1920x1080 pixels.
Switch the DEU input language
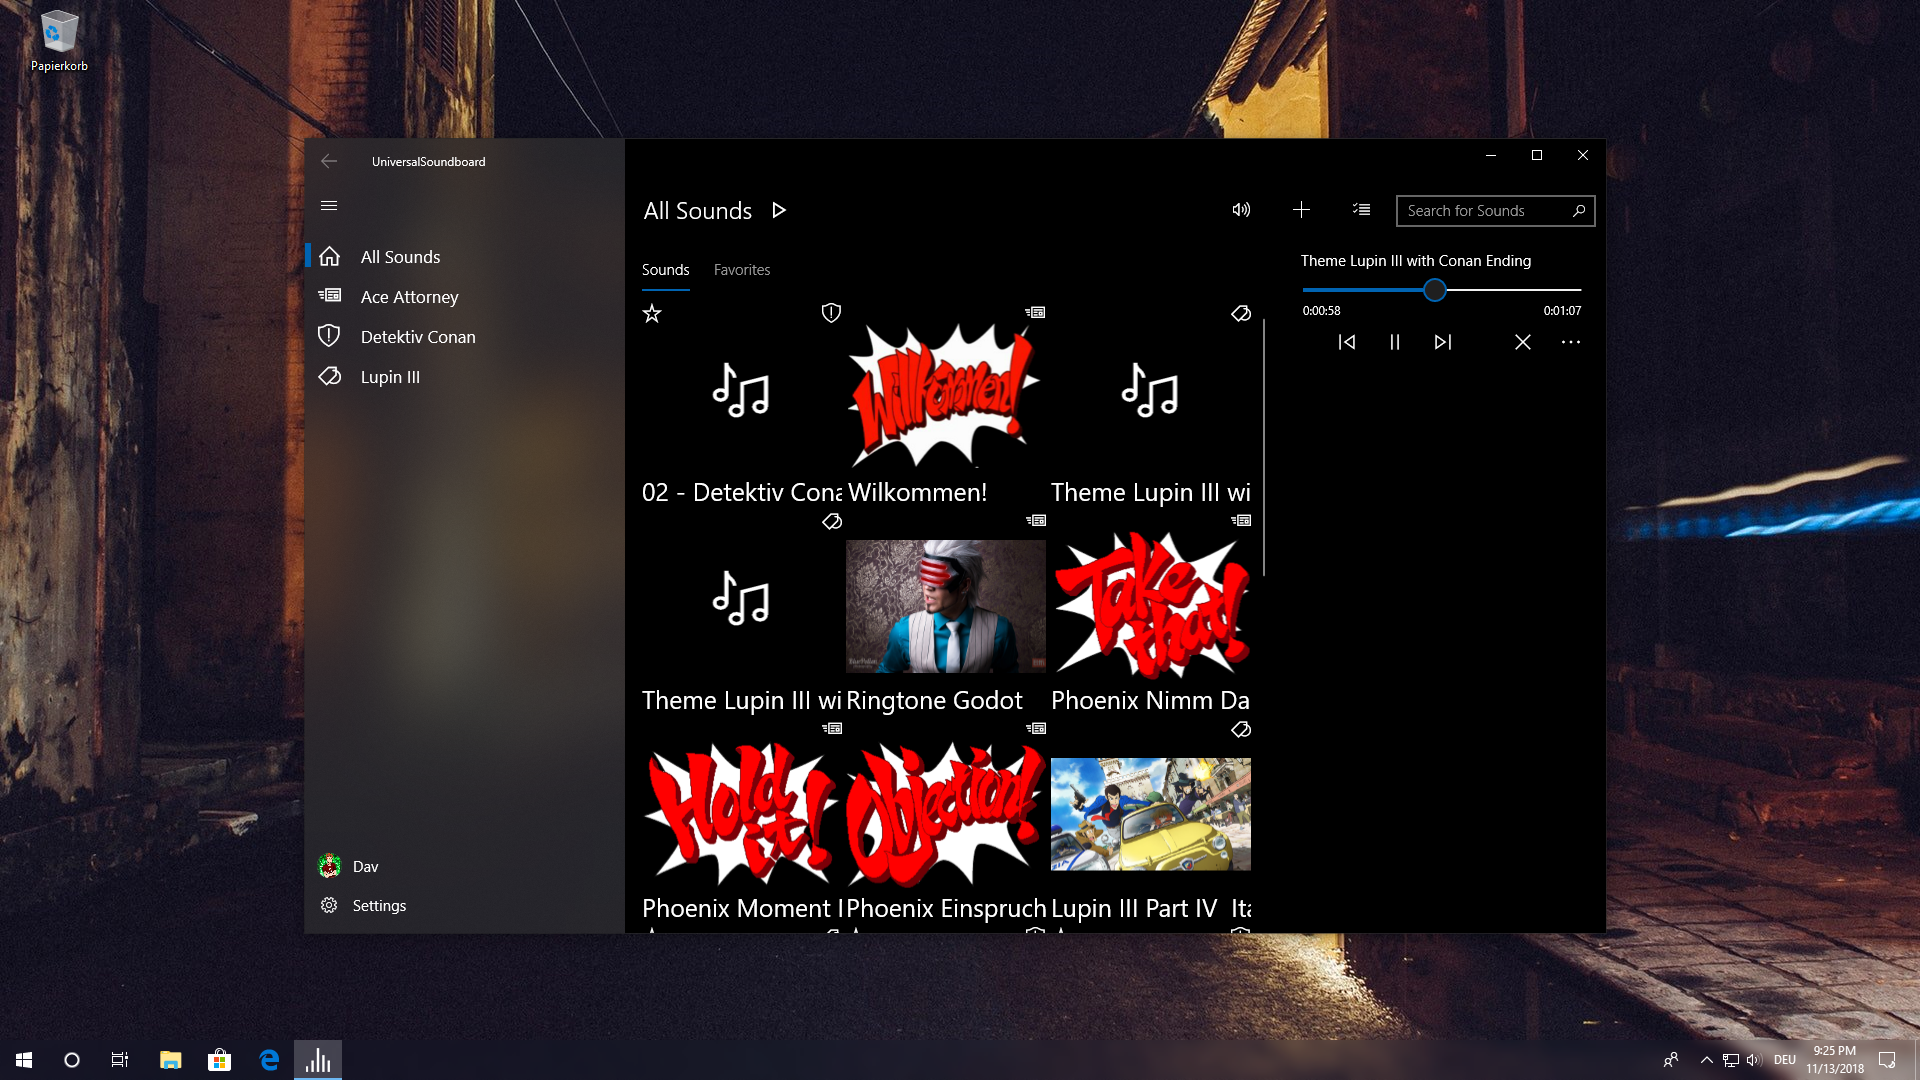[x=1785, y=1060]
